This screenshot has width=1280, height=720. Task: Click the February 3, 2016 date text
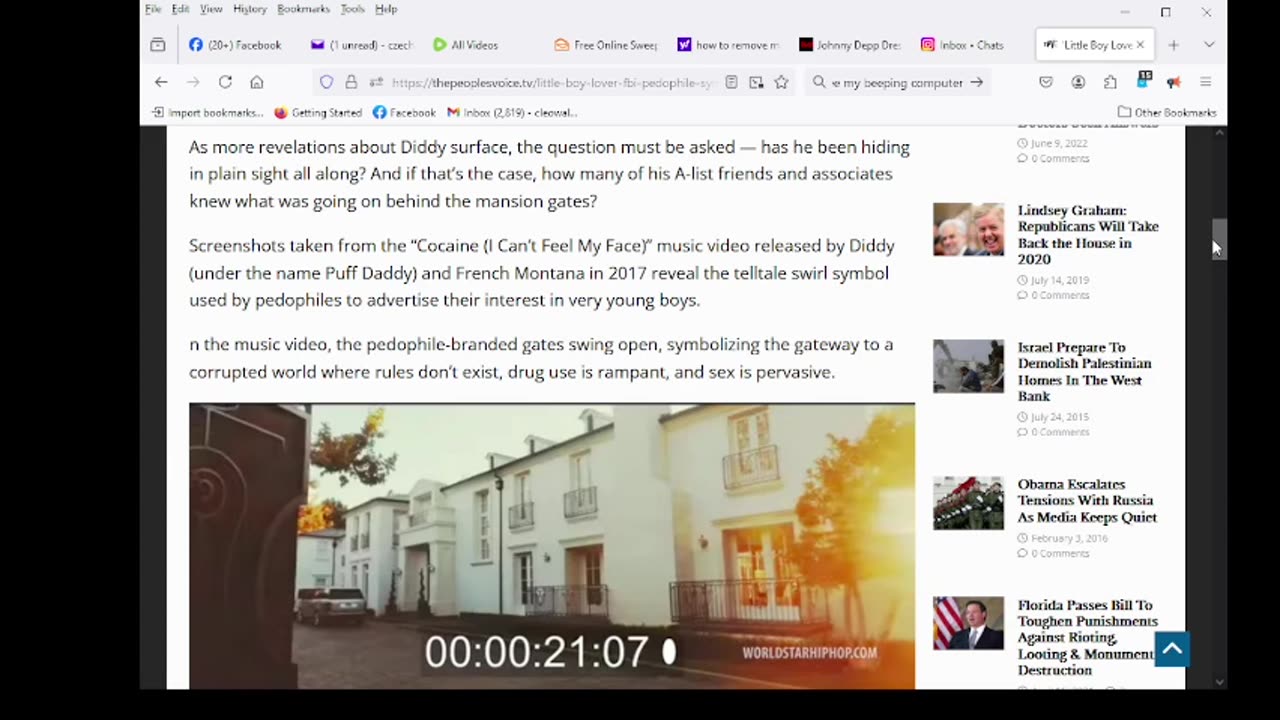pyautogui.click(x=1069, y=538)
